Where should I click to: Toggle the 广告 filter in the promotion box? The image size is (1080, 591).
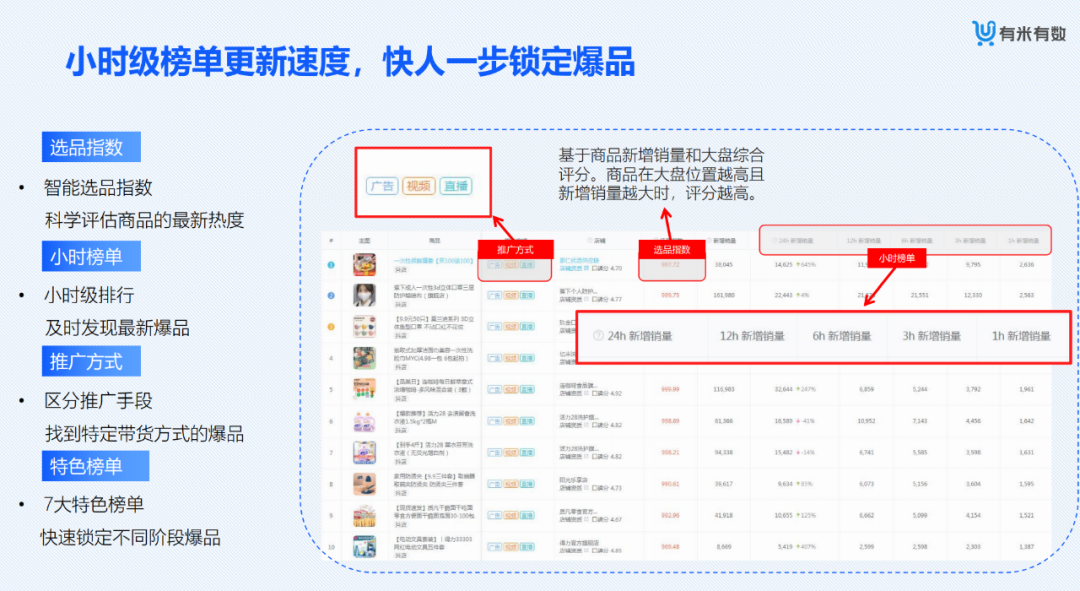pos(382,186)
